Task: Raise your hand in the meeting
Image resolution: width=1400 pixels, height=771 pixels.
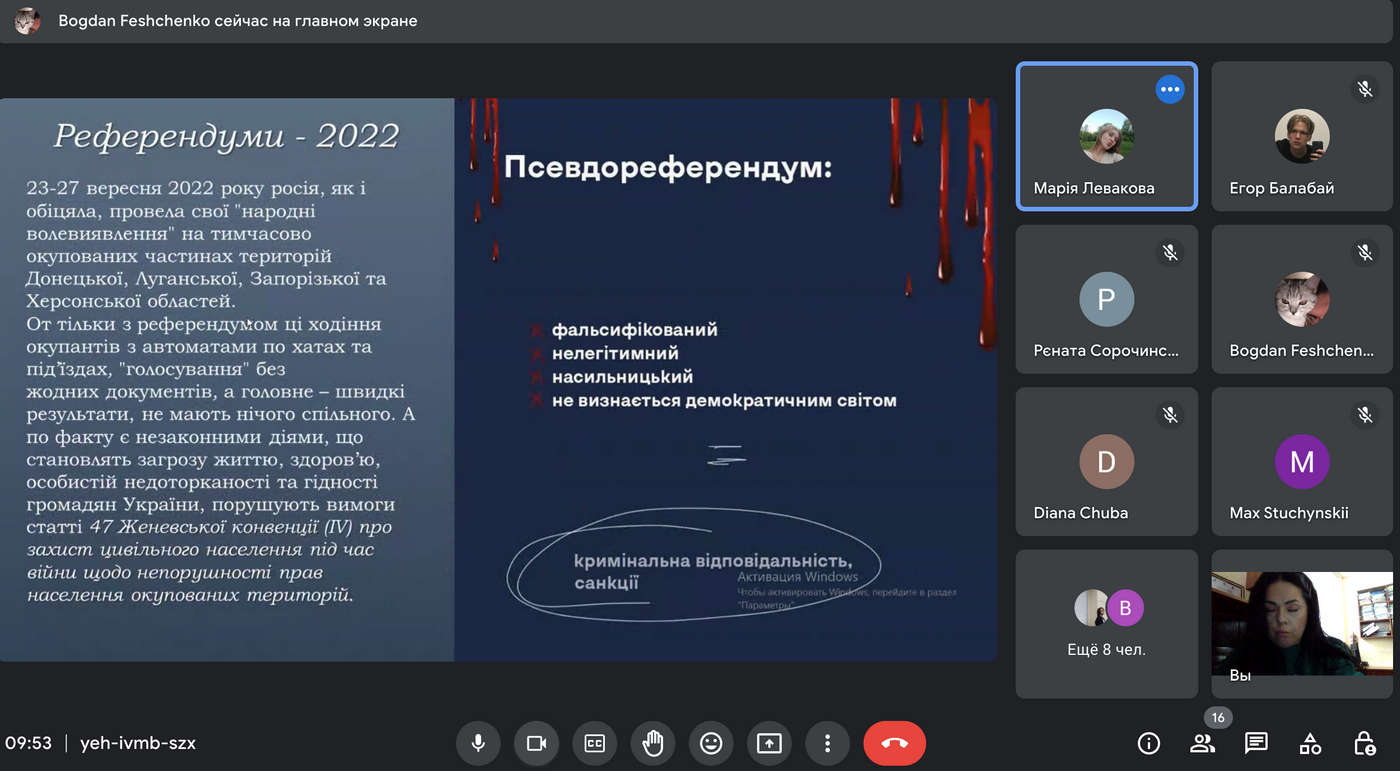Action: click(x=653, y=743)
